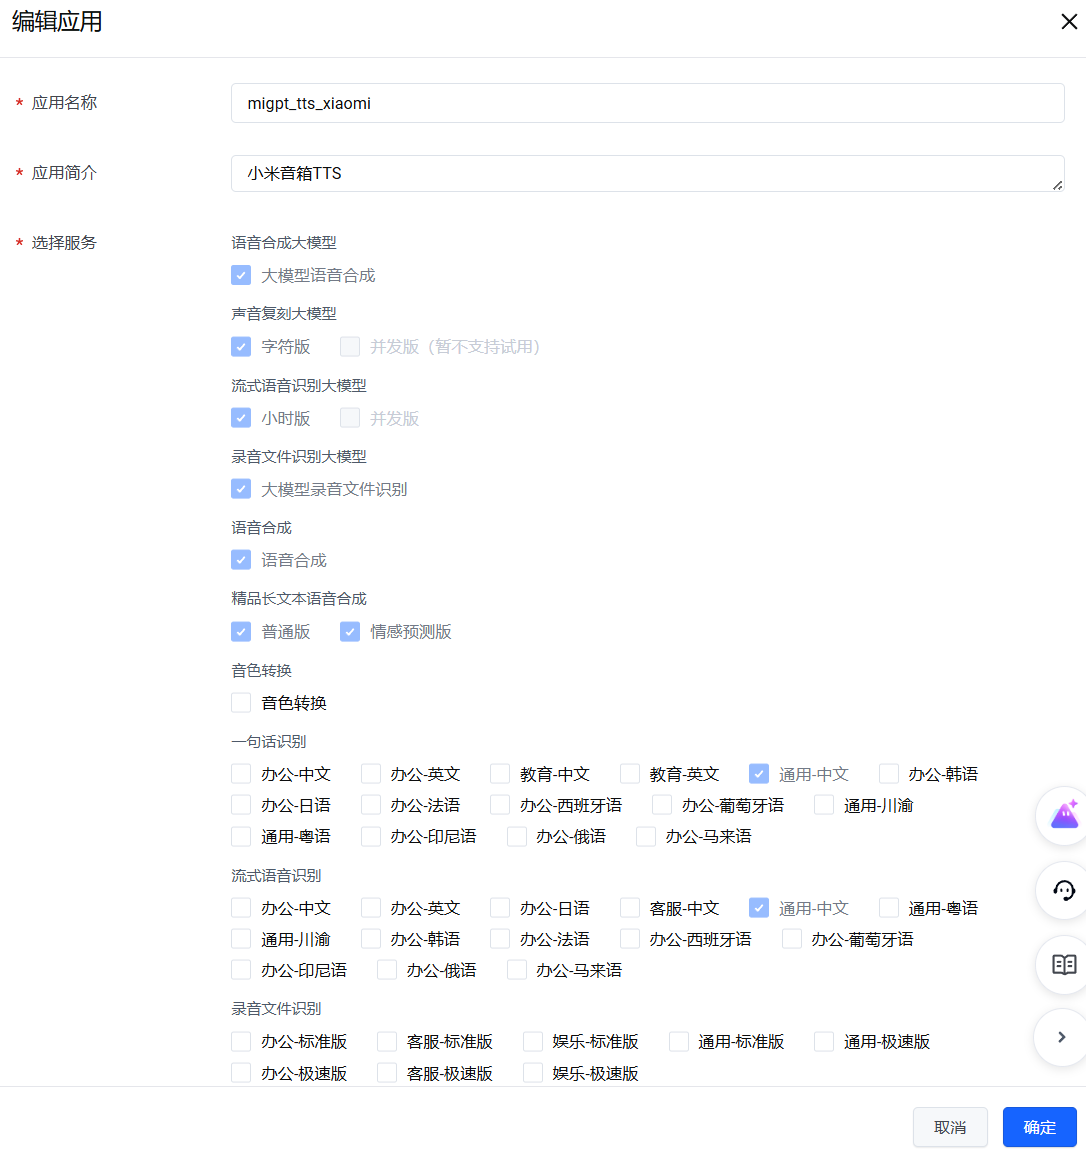Close the 编辑应用 dialog with the X icon

pyautogui.click(x=1068, y=21)
